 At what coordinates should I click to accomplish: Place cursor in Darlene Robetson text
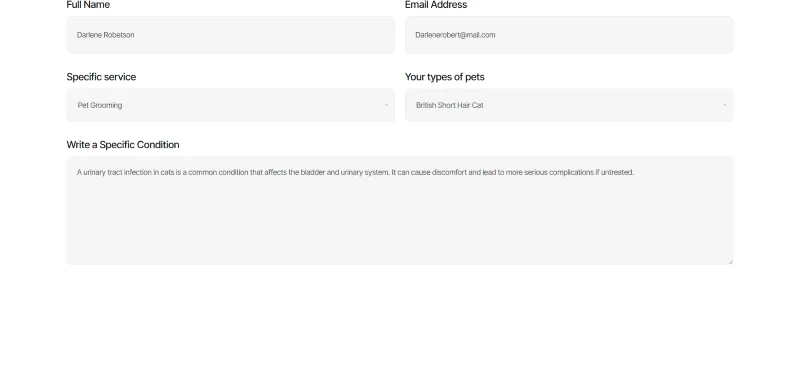pos(106,35)
